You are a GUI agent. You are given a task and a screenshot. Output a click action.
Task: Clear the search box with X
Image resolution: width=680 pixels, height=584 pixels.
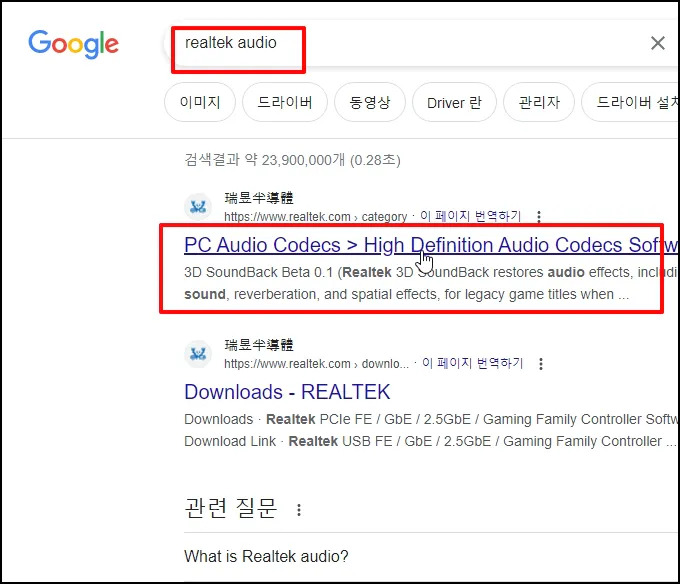657,43
